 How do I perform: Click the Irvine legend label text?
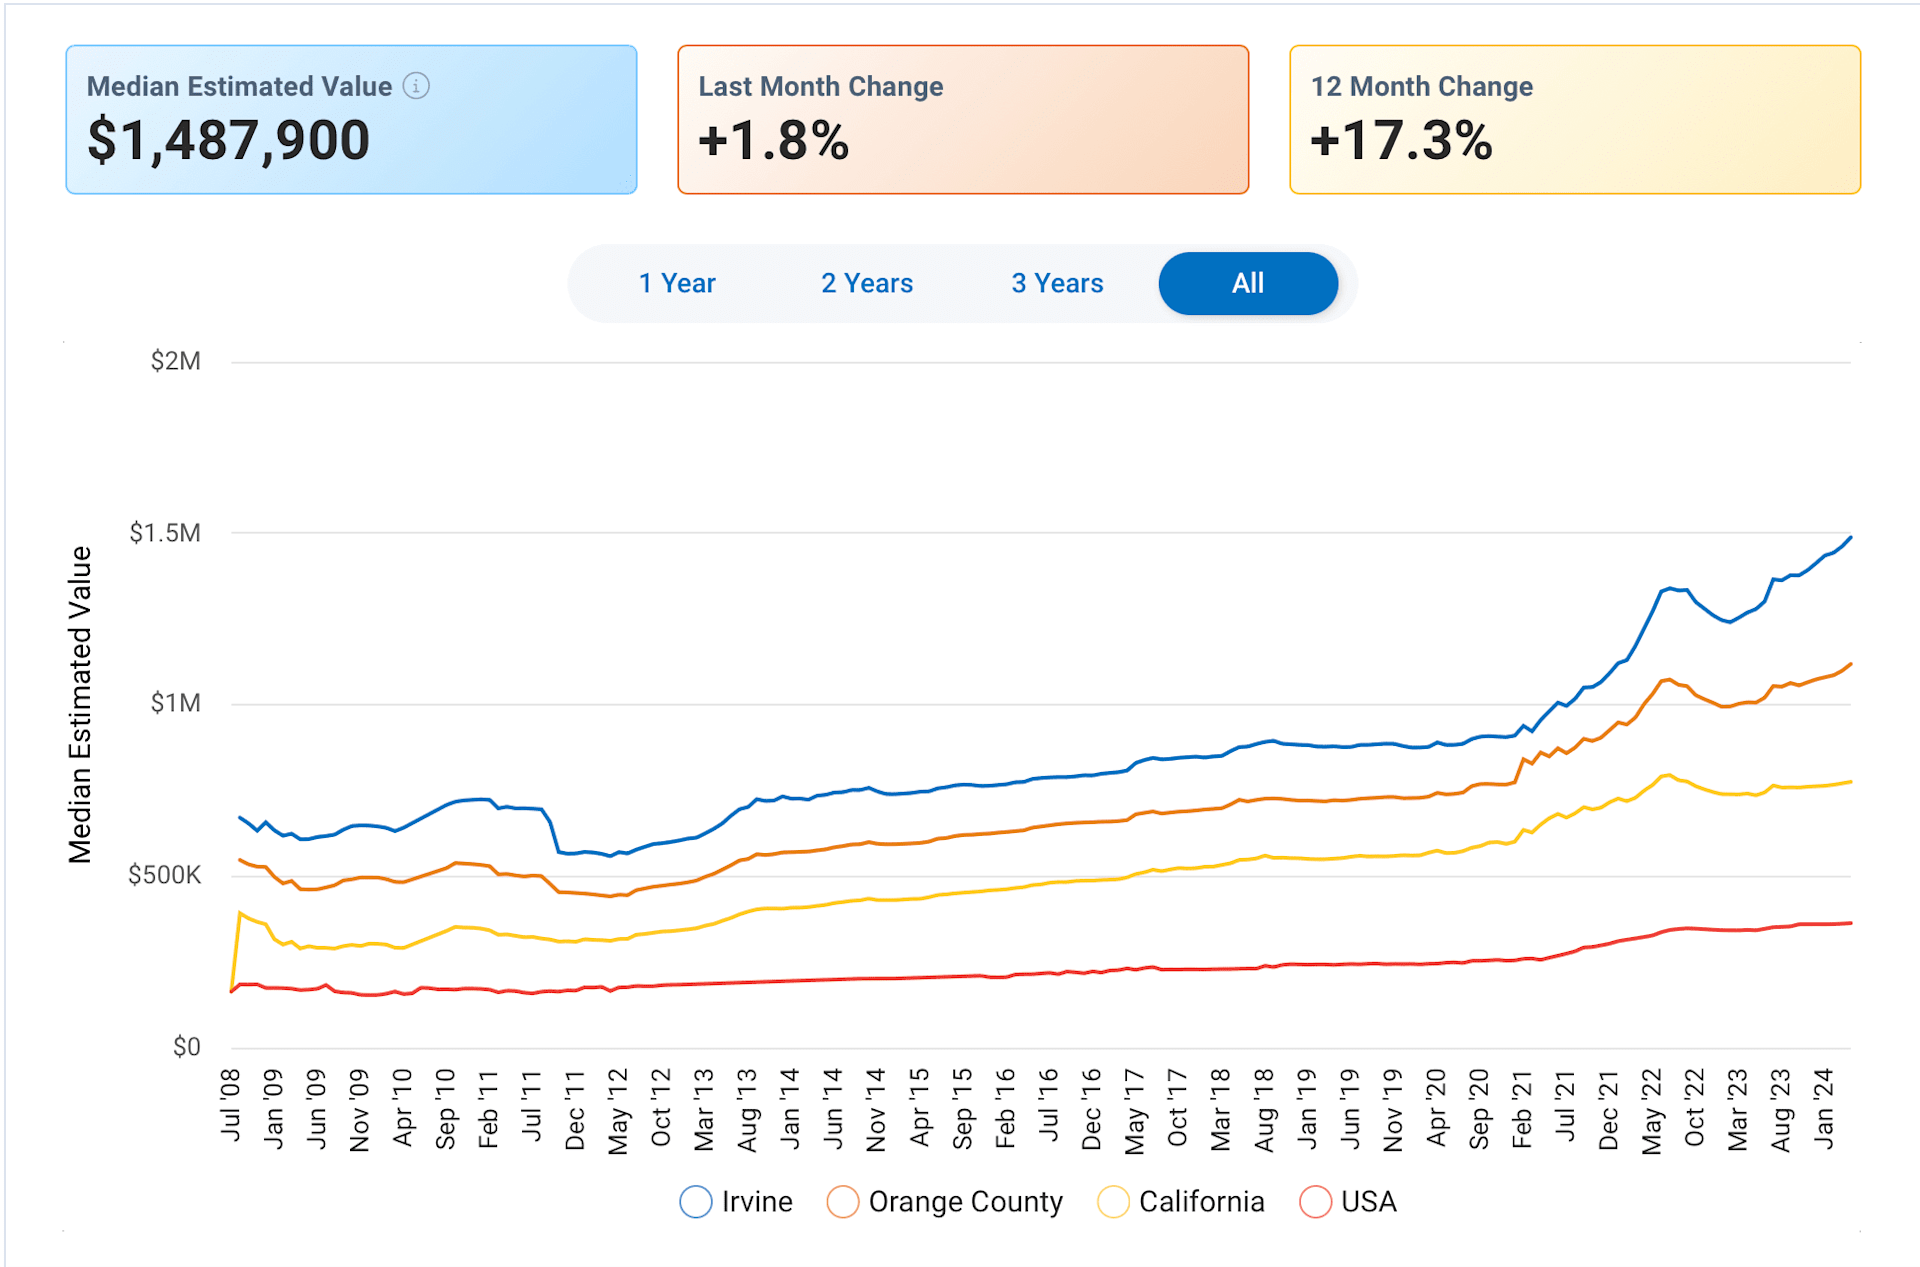[x=757, y=1202]
